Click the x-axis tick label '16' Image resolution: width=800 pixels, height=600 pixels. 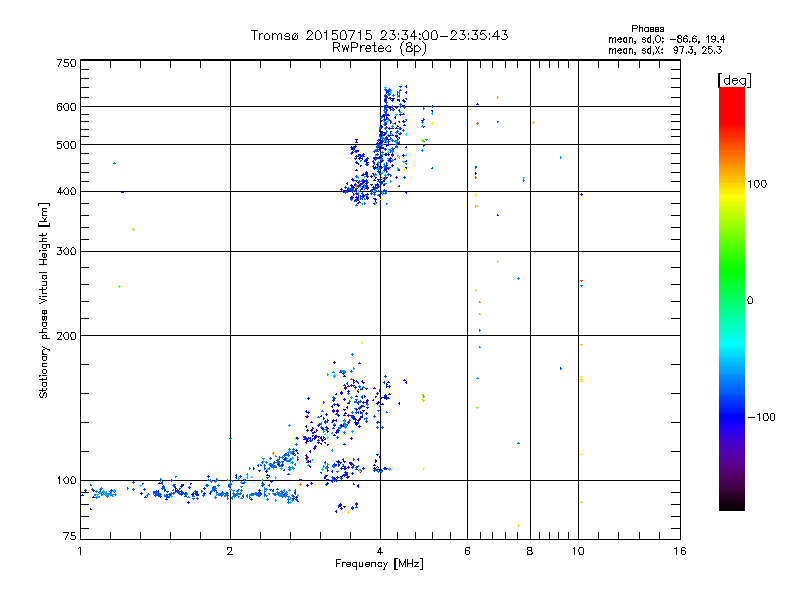(x=680, y=551)
